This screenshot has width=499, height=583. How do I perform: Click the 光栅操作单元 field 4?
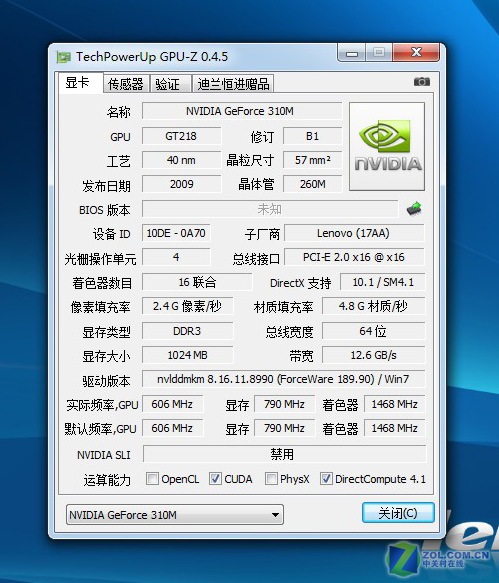pyautogui.click(x=176, y=257)
